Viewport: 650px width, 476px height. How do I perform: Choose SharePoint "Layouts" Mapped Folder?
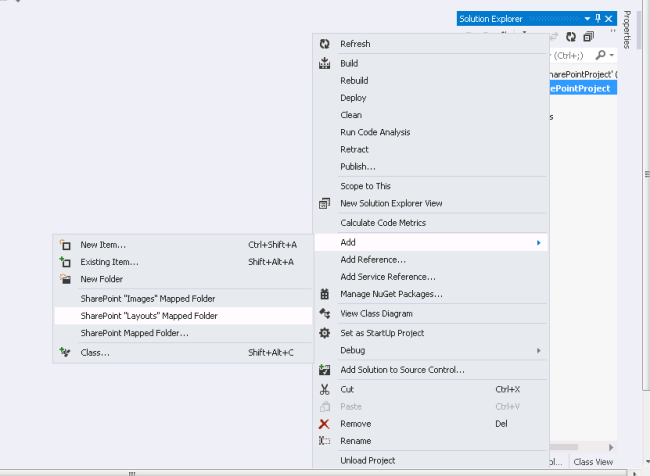pyautogui.click(x=183, y=316)
